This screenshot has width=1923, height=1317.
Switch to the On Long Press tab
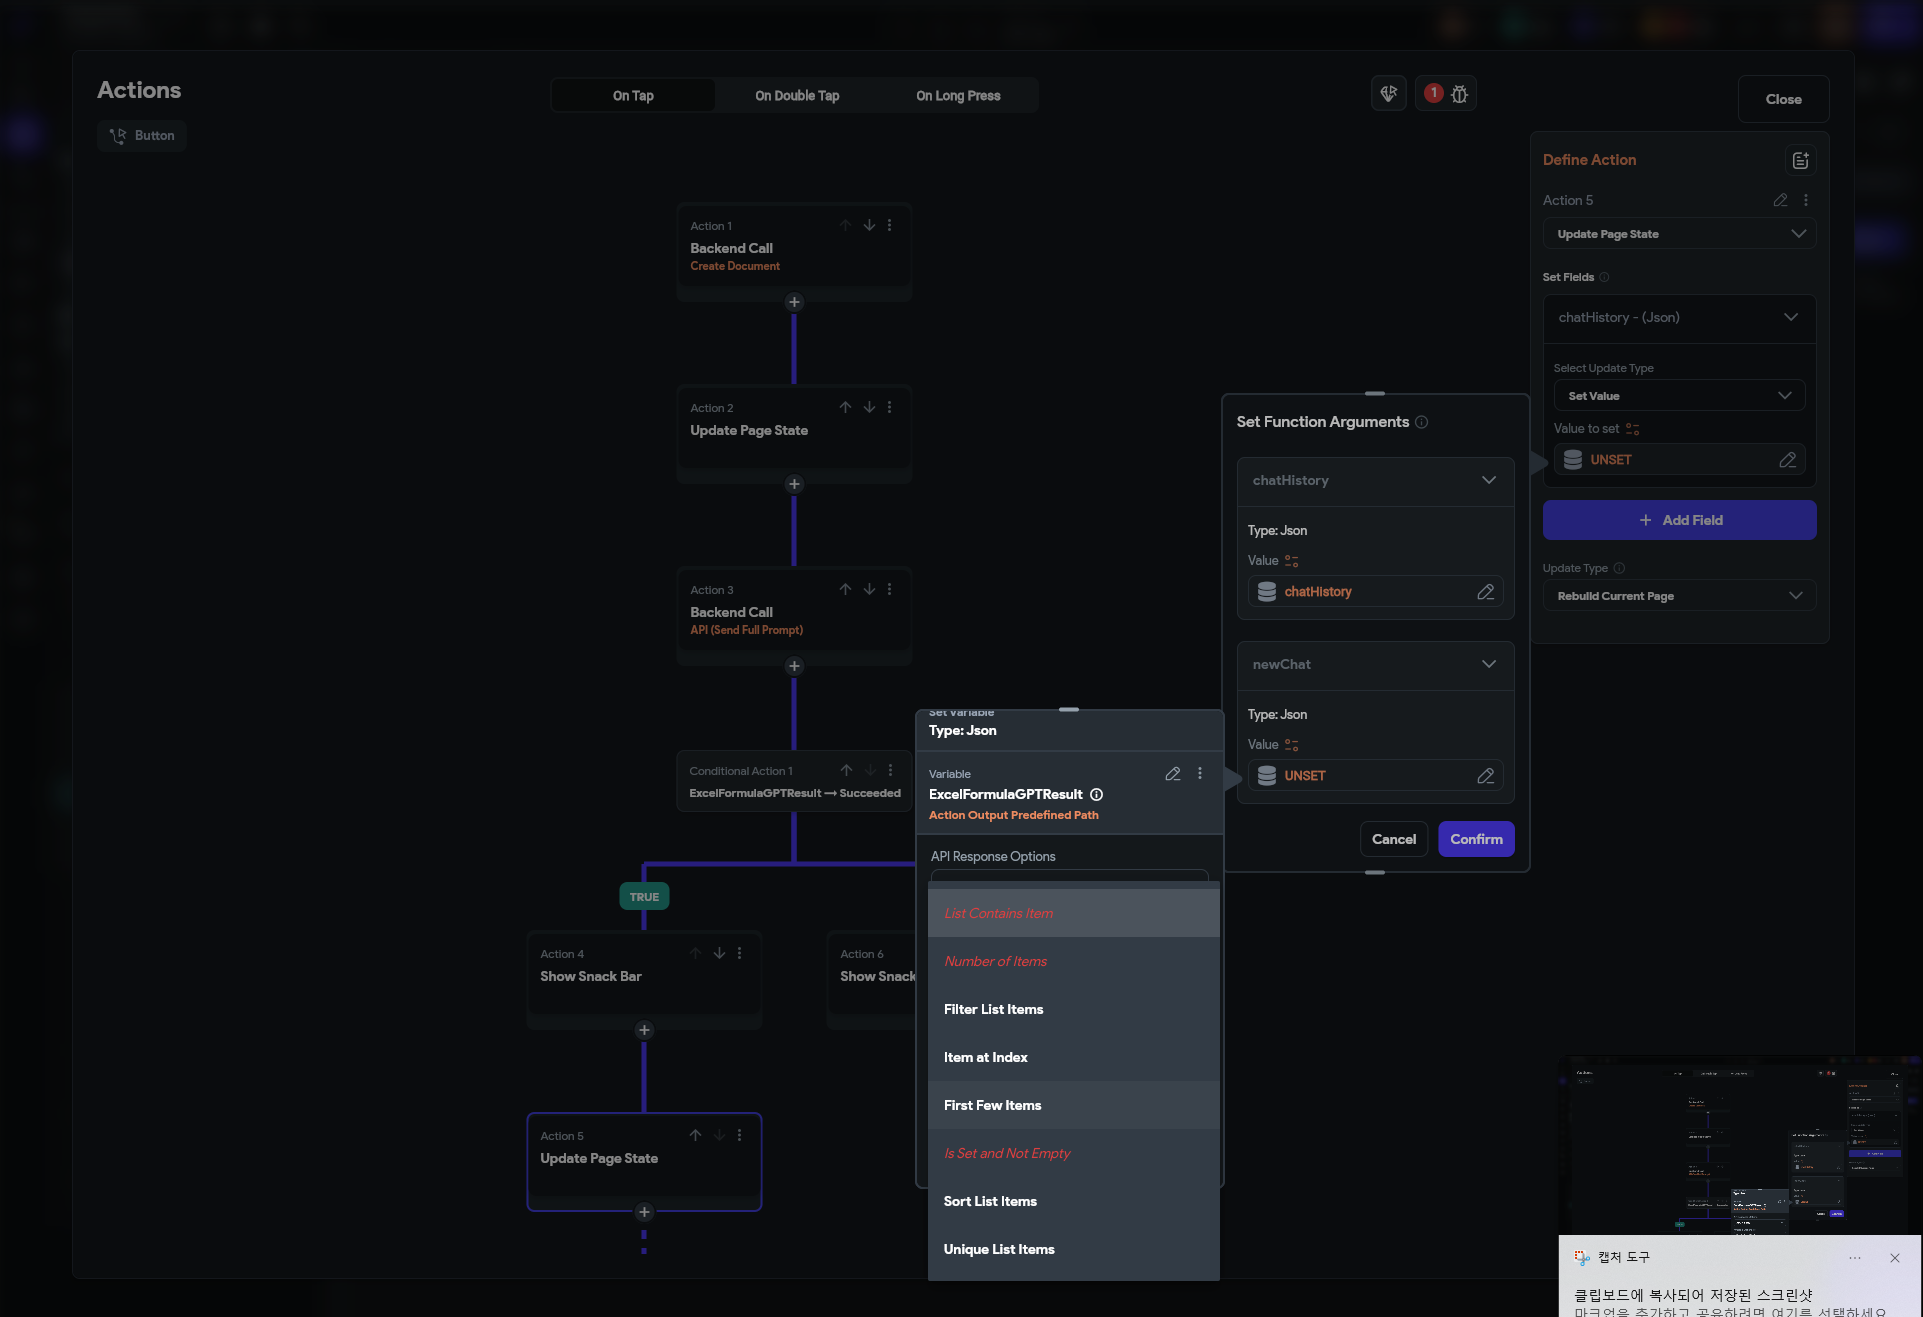[958, 96]
